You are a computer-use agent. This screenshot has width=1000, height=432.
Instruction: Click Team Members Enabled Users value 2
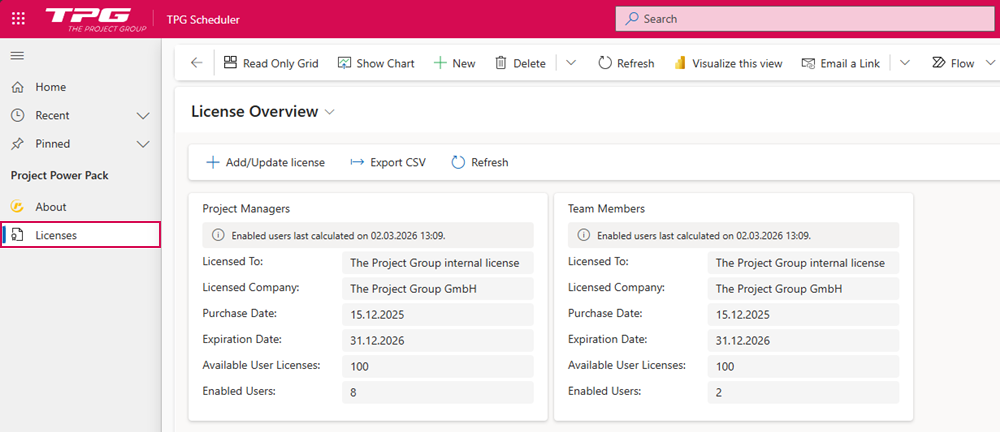(x=804, y=392)
